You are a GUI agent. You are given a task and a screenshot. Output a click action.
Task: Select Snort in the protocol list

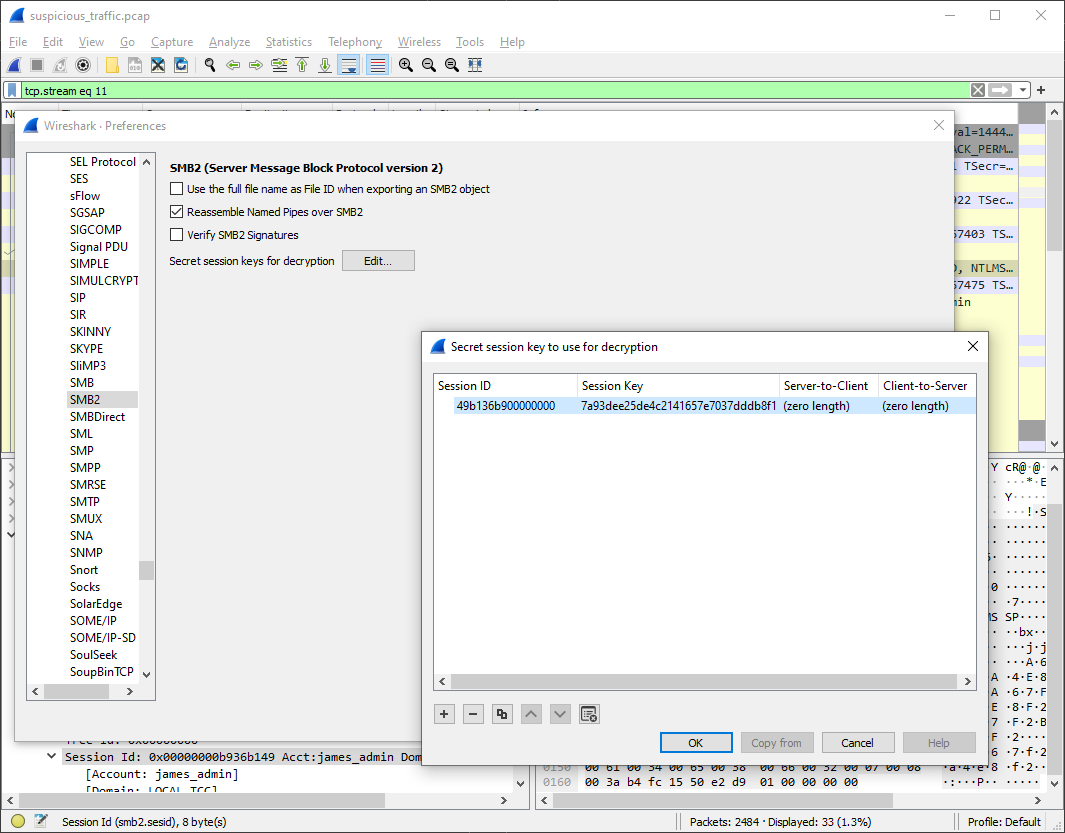pos(84,569)
